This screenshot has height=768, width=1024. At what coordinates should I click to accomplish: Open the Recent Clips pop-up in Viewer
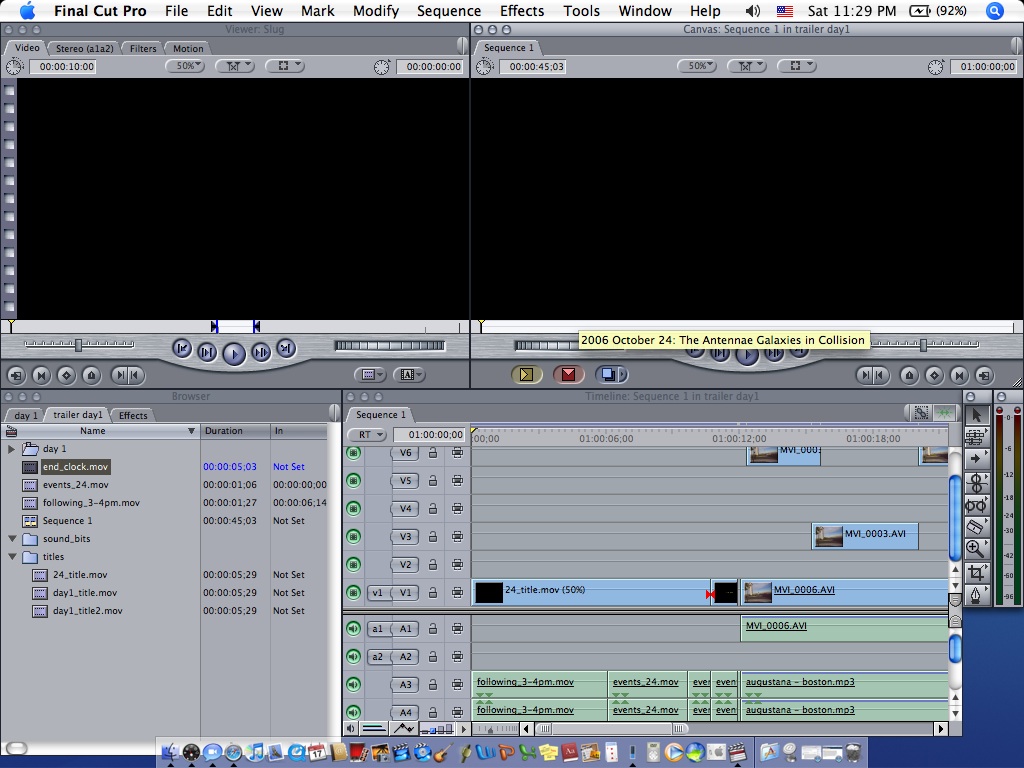(370, 374)
